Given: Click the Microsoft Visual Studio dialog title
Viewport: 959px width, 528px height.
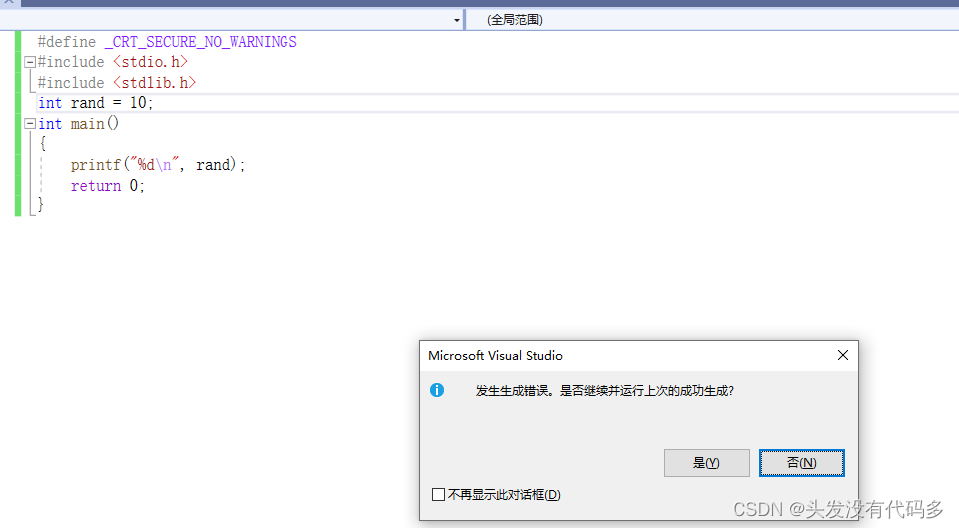Looking at the screenshot, I should (495, 355).
